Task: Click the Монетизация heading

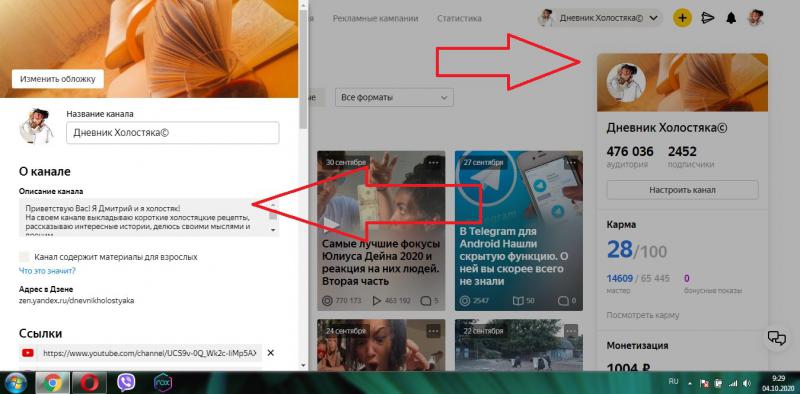Action: tap(637, 346)
